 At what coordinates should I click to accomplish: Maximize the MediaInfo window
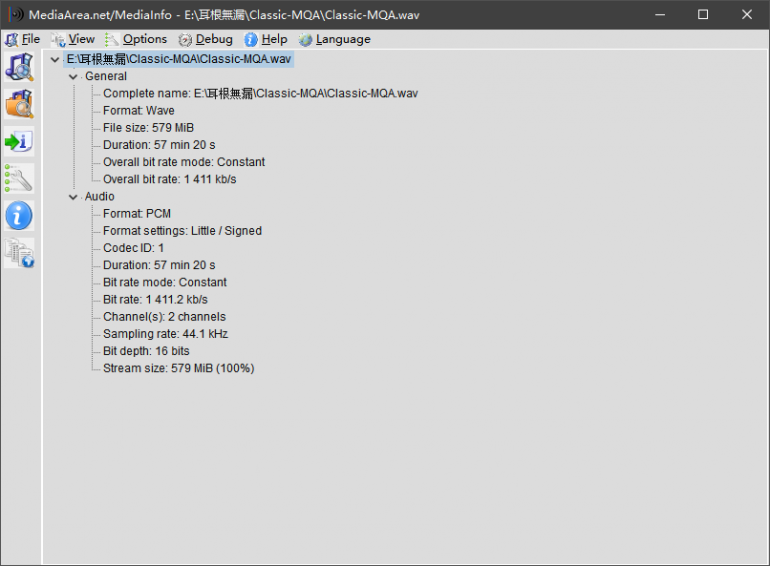click(x=703, y=15)
